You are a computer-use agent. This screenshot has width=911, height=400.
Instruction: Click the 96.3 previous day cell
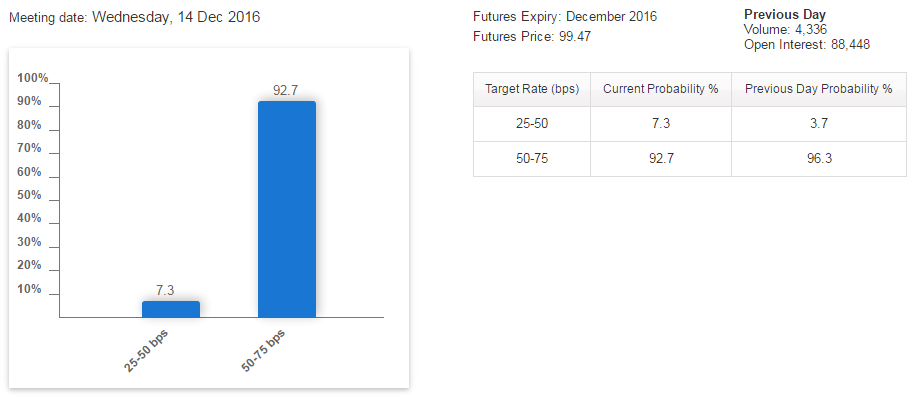[818, 159]
